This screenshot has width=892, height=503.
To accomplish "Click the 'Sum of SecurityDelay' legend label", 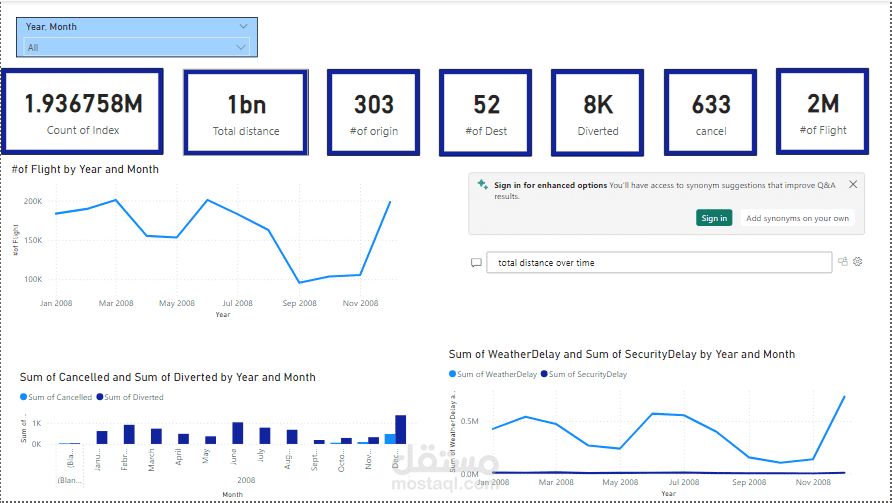I will point(588,374).
